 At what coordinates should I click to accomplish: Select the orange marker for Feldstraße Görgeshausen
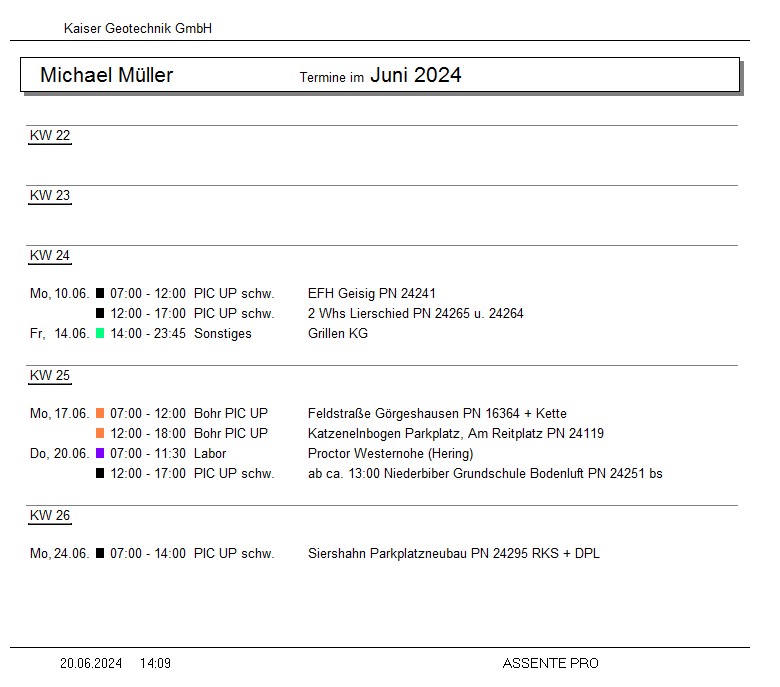pos(100,414)
